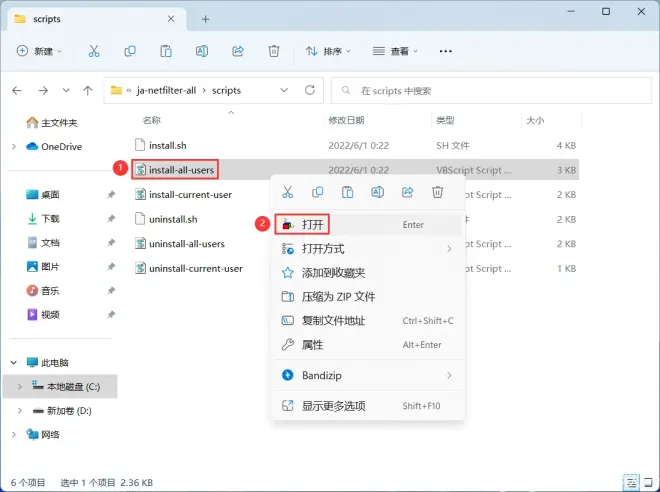Sort by the 名称 (Name) column header
Viewport: 660px width, 492px height.
(152, 120)
